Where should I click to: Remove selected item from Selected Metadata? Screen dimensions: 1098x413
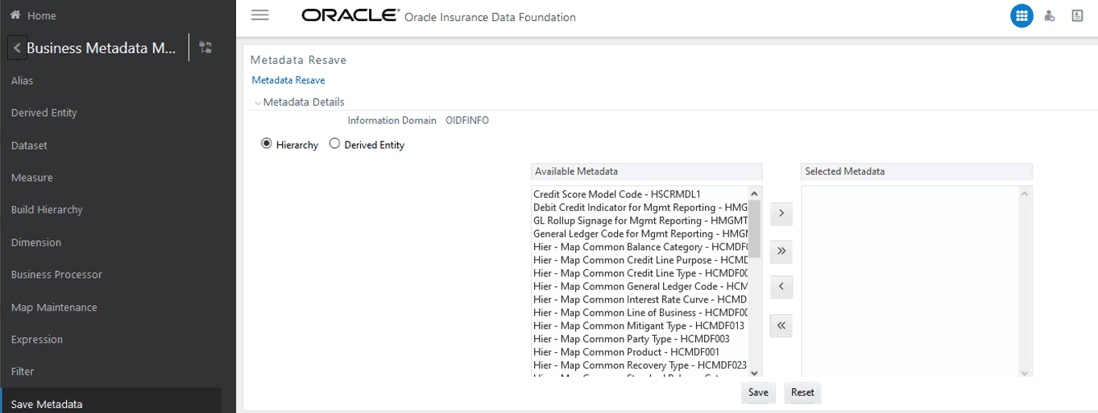(781, 286)
